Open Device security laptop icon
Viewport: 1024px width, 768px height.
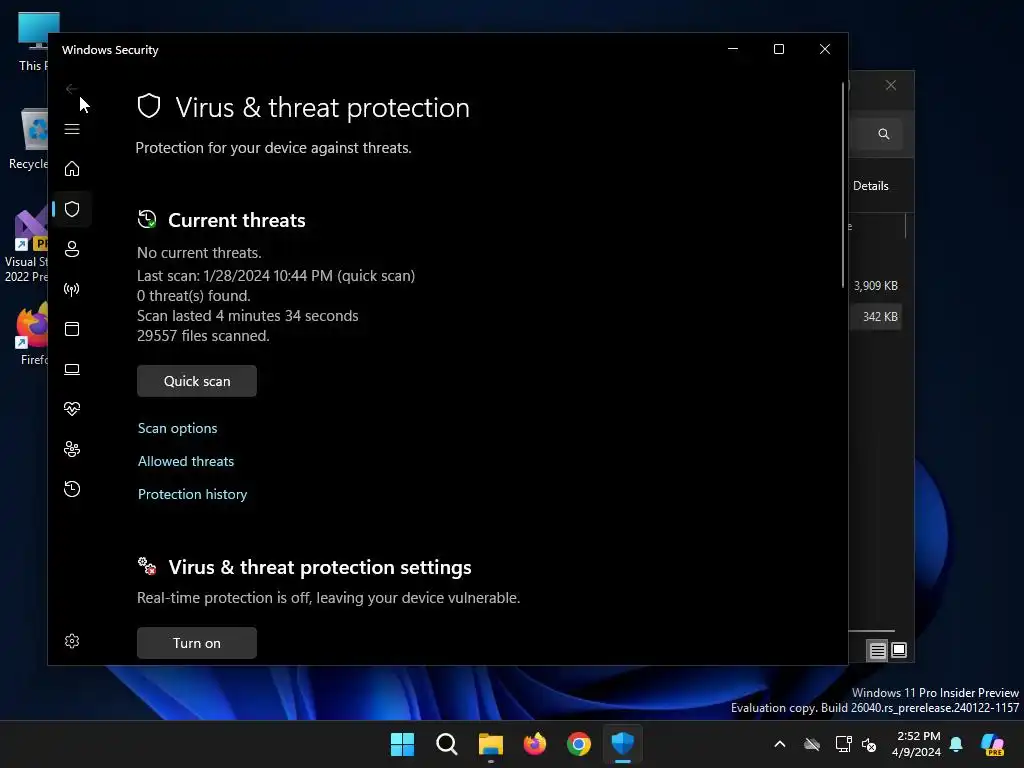pos(72,370)
